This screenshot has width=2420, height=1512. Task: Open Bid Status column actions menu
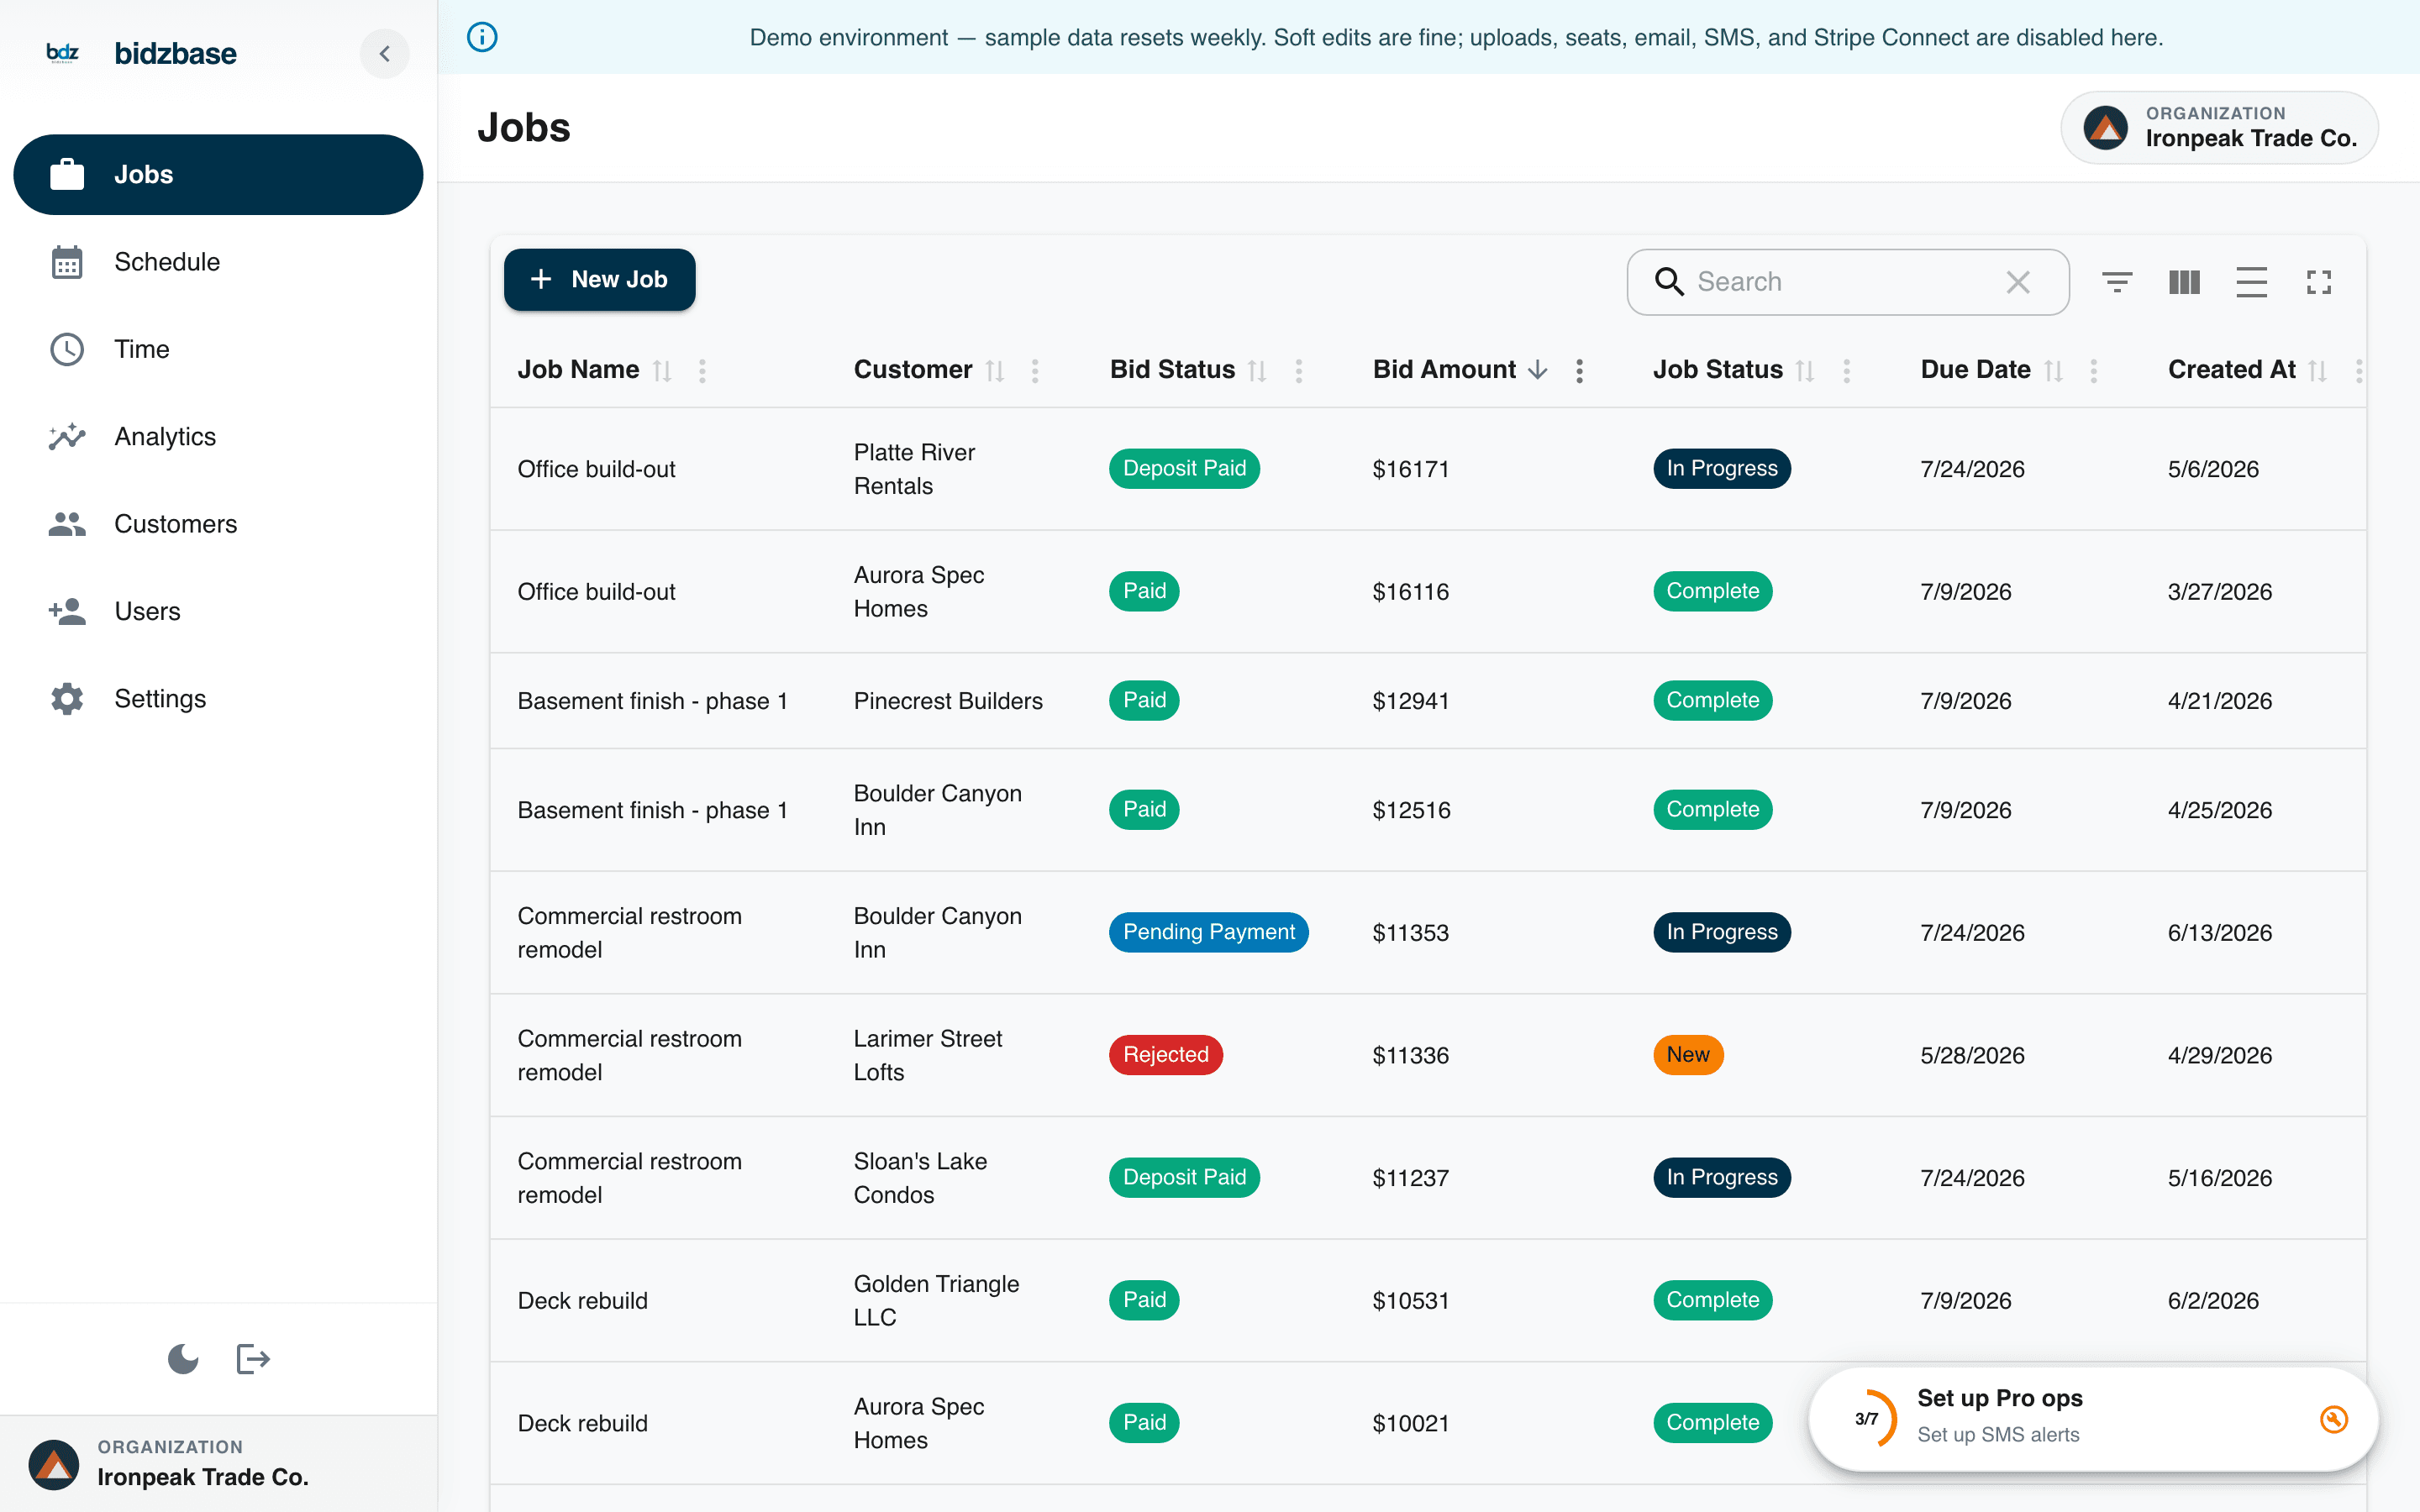tap(1298, 371)
